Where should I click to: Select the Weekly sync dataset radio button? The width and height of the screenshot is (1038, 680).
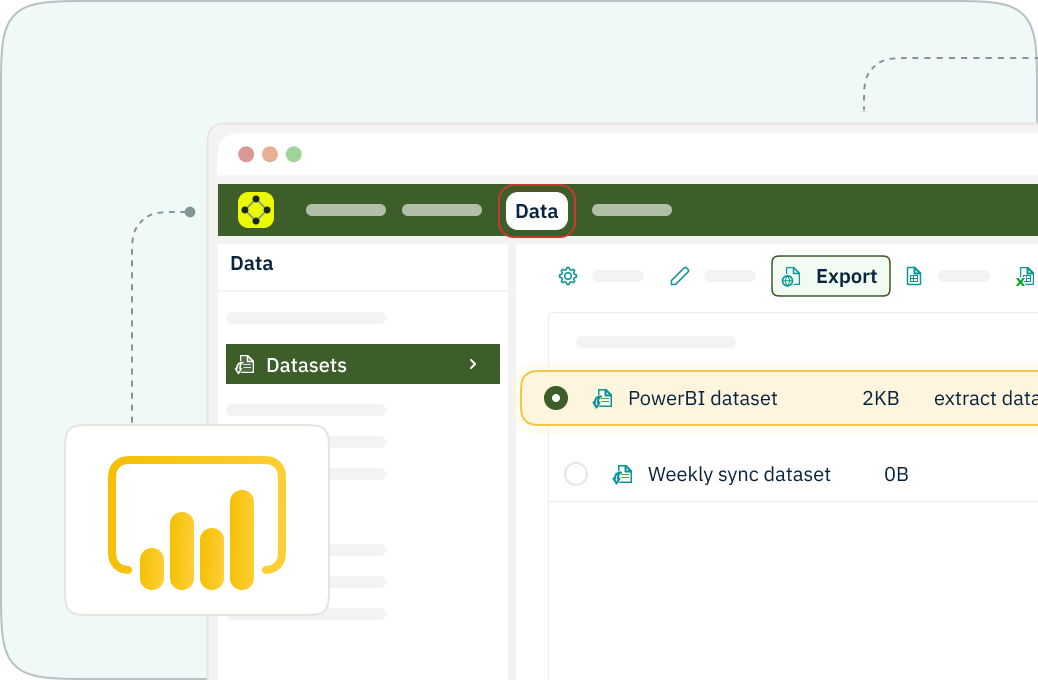click(x=576, y=474)
